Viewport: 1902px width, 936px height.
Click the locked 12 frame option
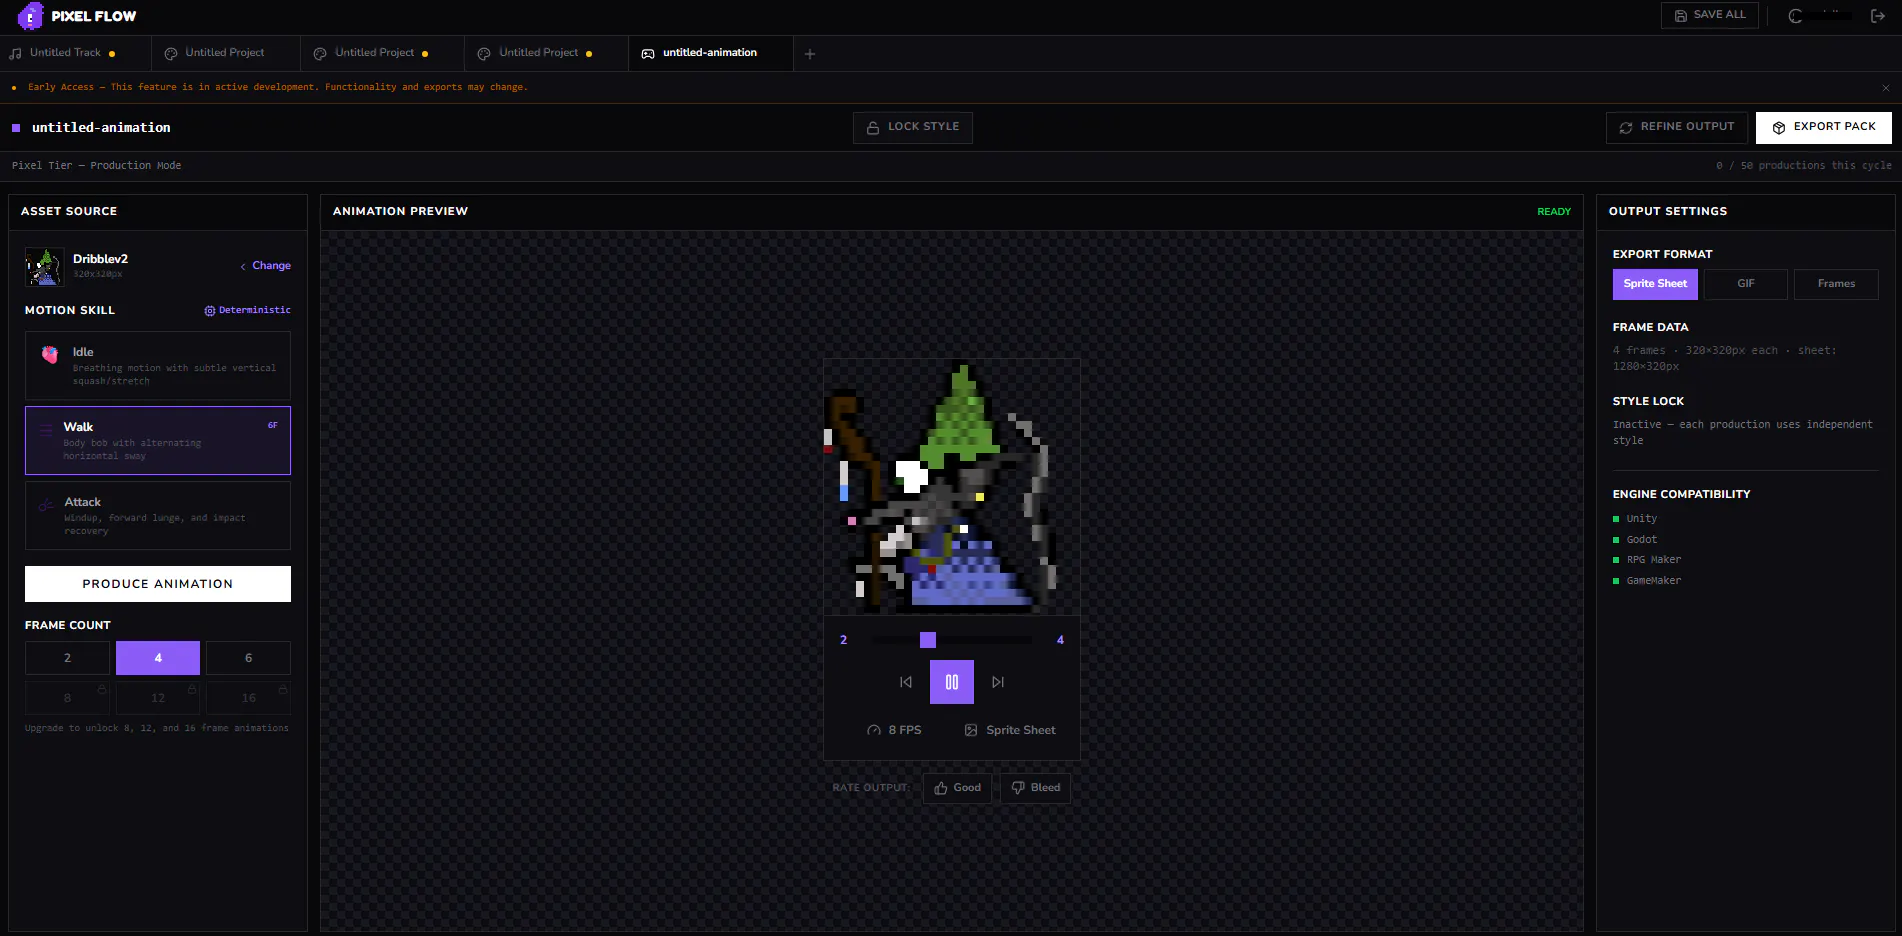pyautogui.click(x=158, y=698)
